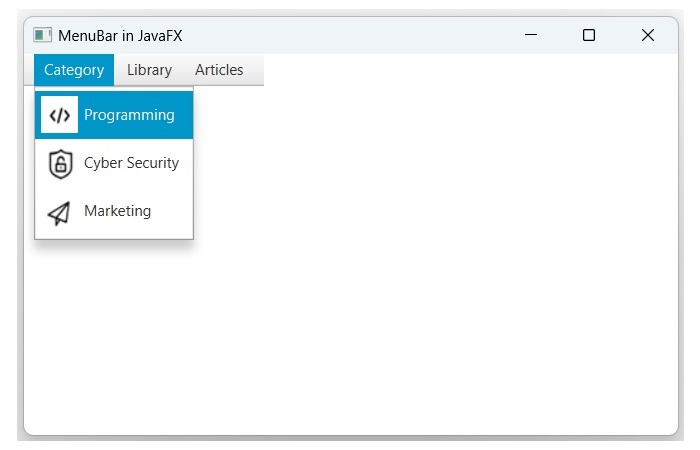Screen dimensions: 700x450
Task: Close the MenuBar in JavaFX window
Action: tap(647, 36)
